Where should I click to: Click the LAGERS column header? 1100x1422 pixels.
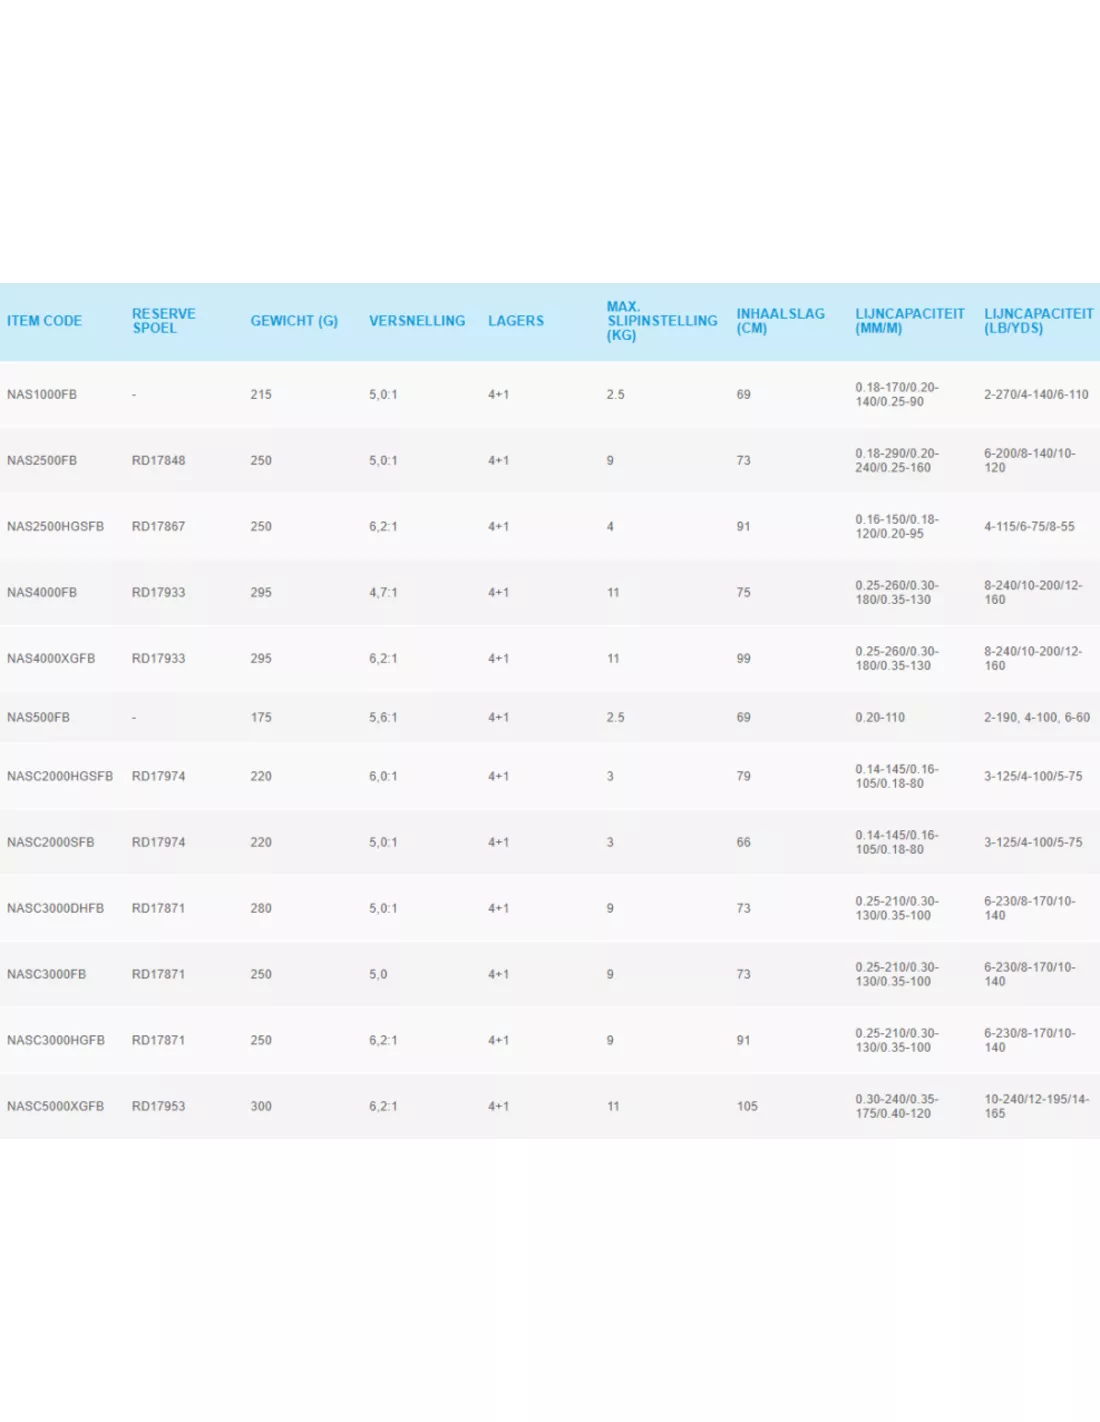(516, 321)
